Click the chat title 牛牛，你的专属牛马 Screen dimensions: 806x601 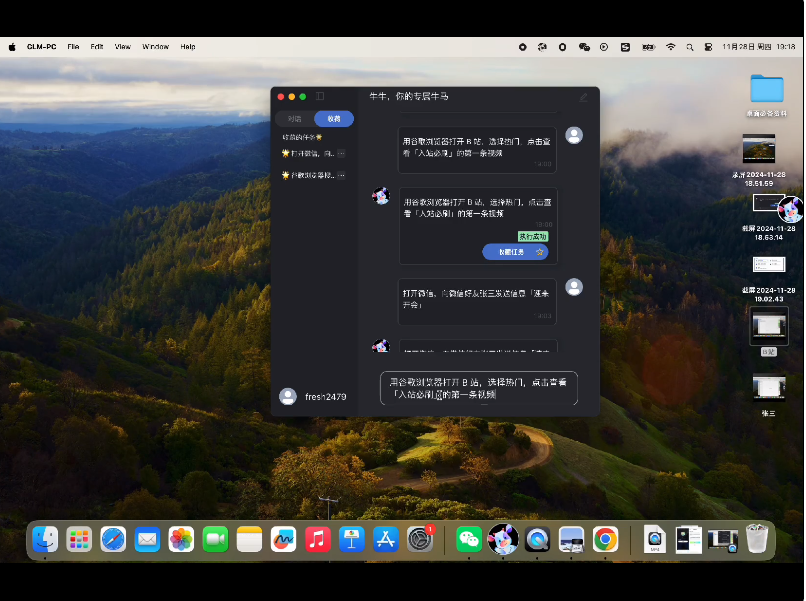point(409,96)
